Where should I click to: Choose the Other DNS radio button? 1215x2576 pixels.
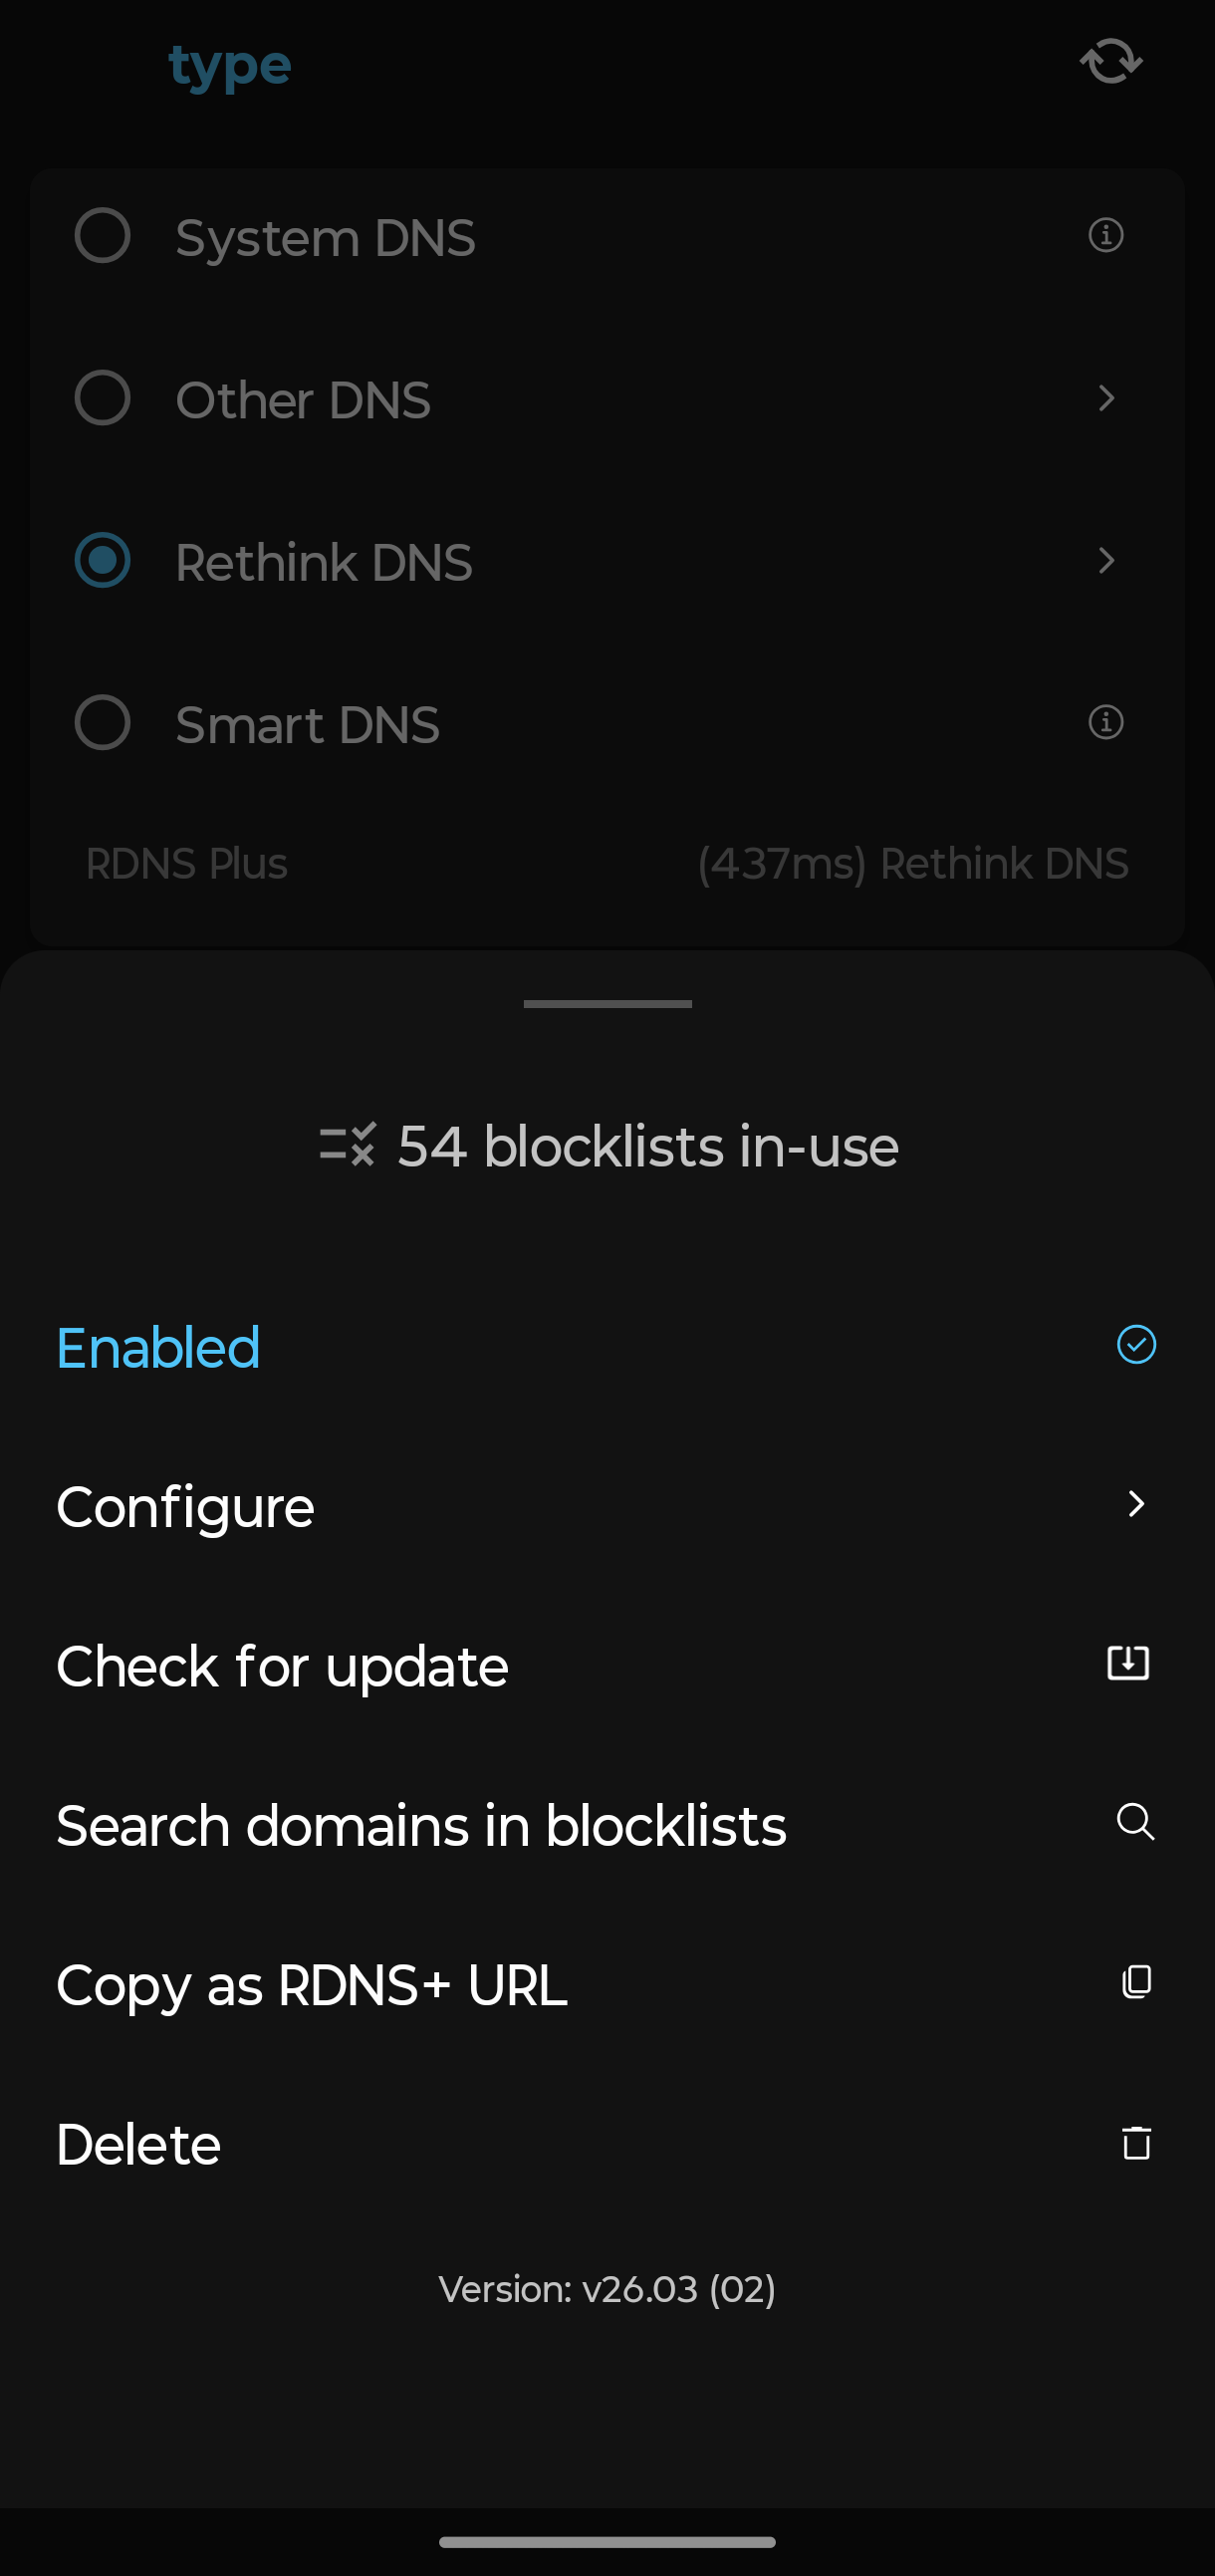point(103,398)
